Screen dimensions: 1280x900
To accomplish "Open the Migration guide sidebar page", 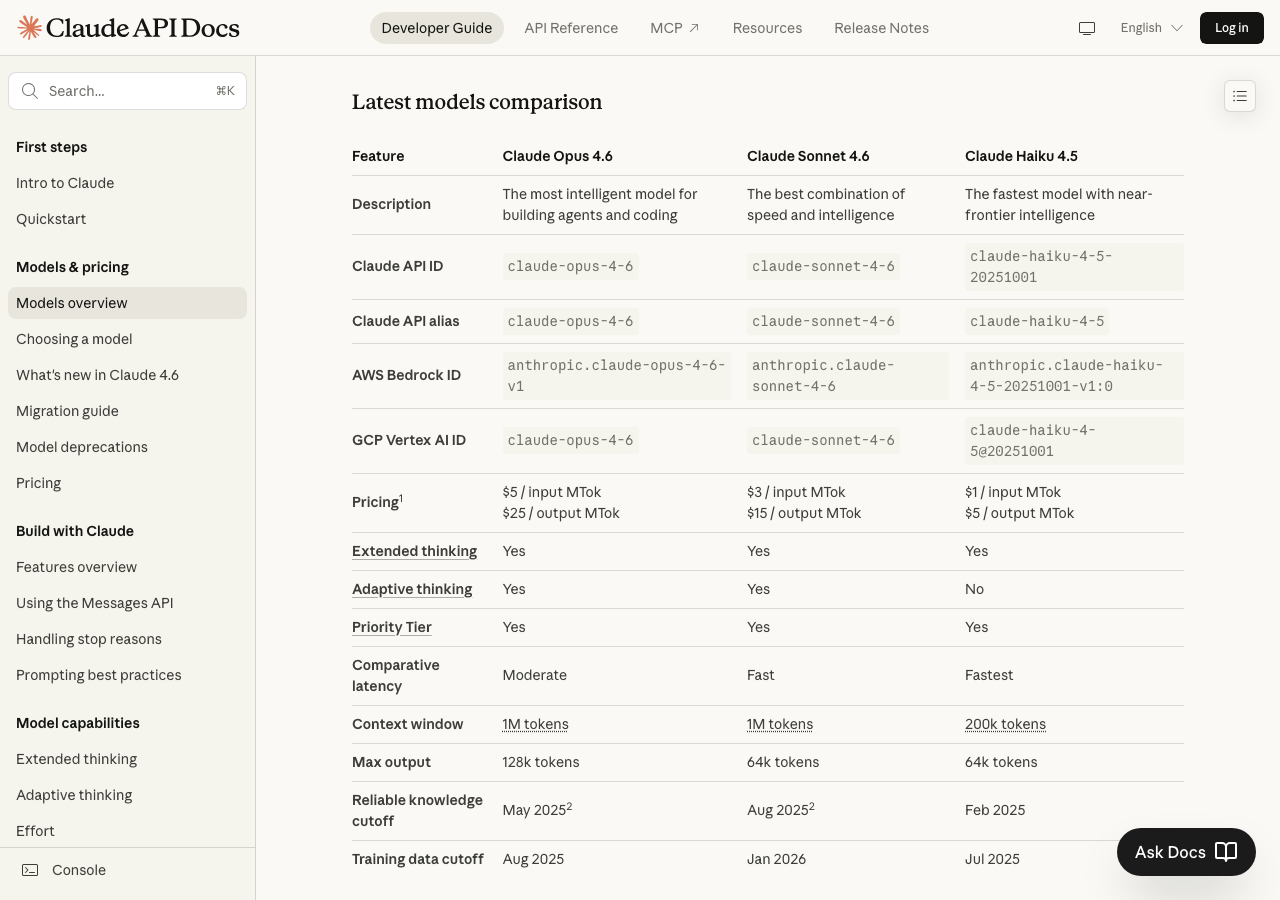I will click(67, 411).
